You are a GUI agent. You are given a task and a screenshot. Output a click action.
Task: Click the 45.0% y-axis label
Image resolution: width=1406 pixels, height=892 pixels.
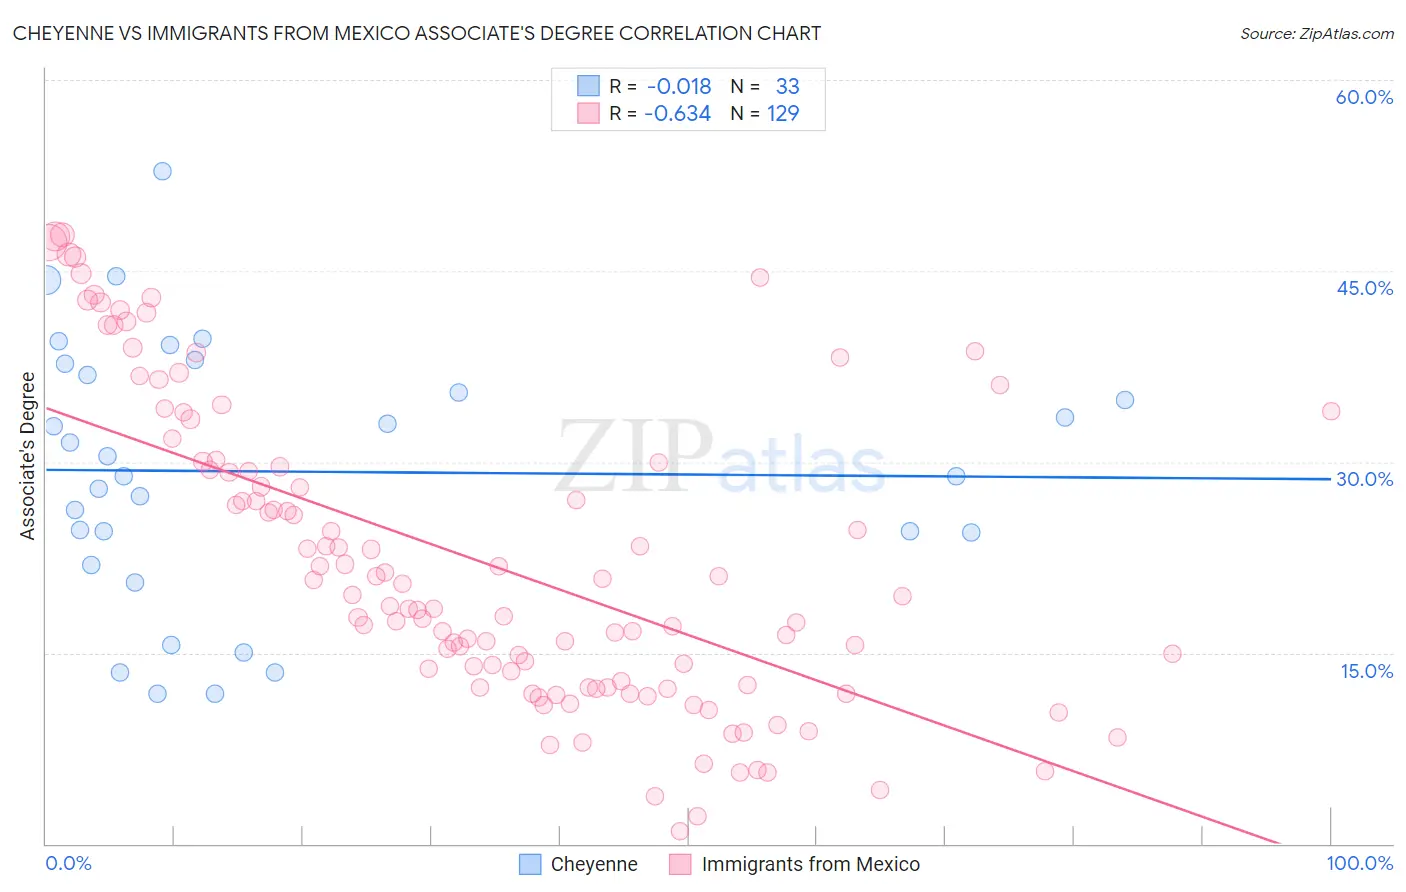tap(1364, 288)
